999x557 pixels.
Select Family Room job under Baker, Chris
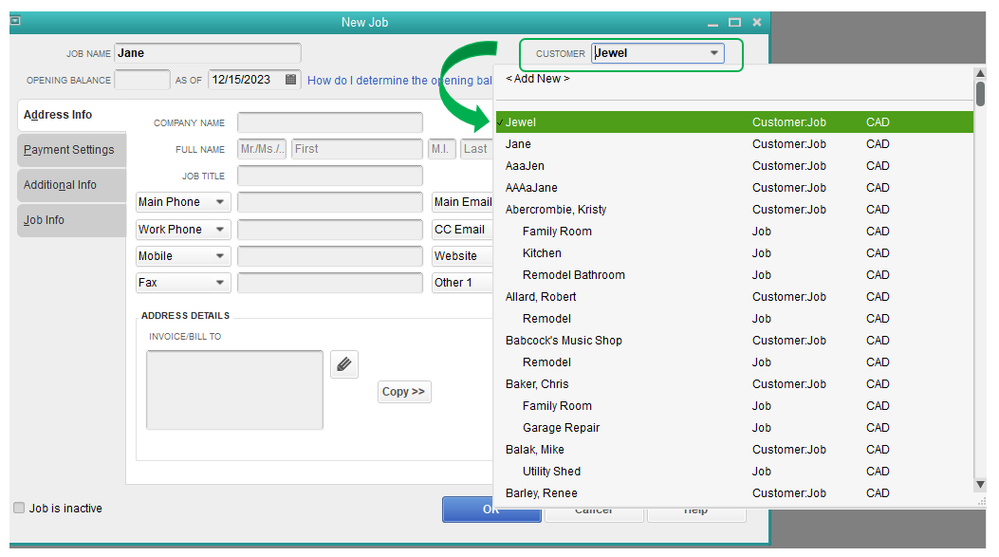[735, 406]
